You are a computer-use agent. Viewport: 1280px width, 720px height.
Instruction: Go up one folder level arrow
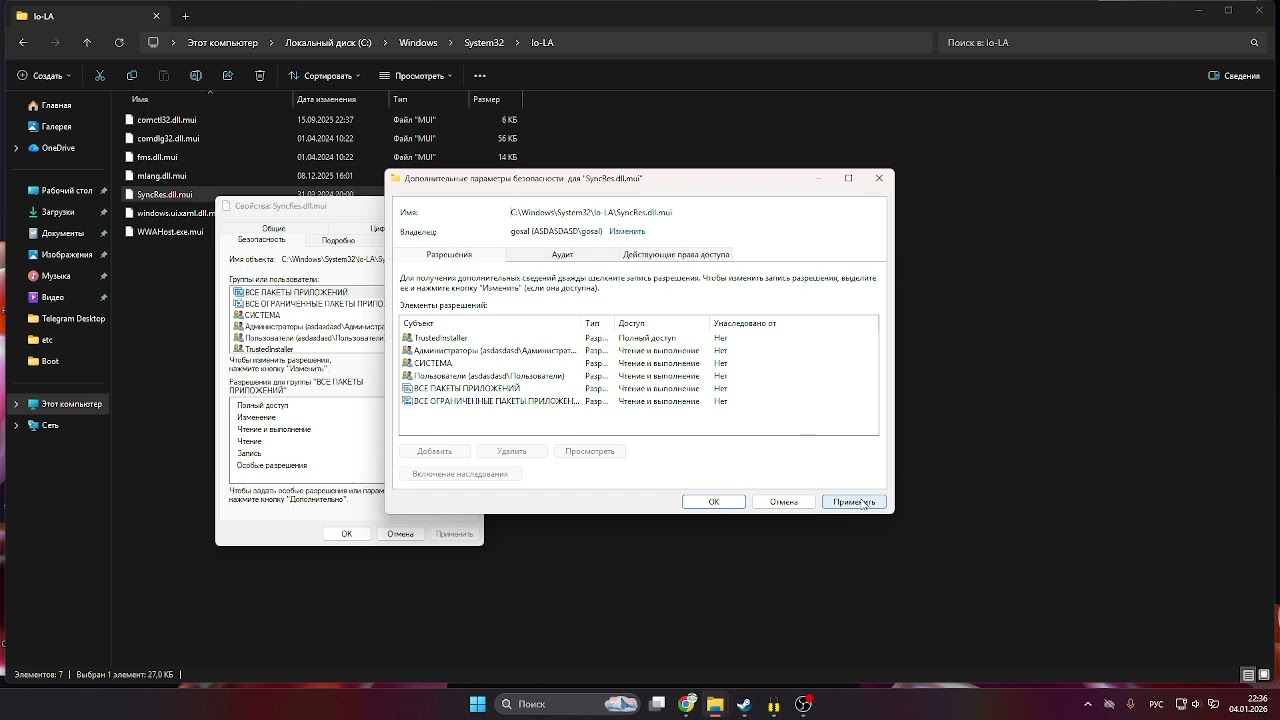tap(87, 43)
